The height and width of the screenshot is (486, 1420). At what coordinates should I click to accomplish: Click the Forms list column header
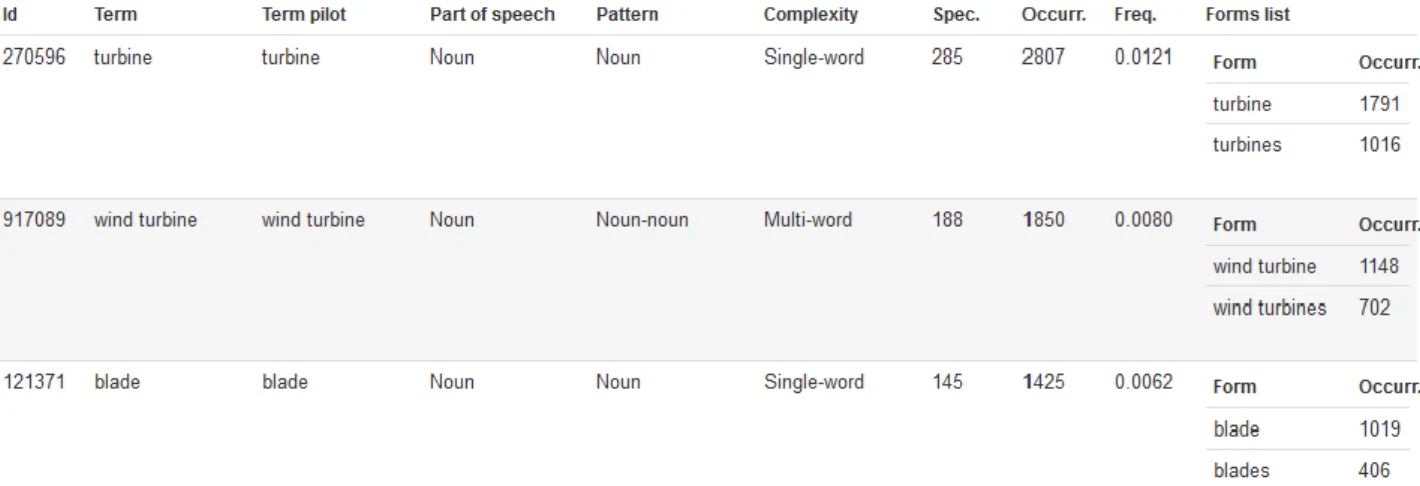point(1248,15)
